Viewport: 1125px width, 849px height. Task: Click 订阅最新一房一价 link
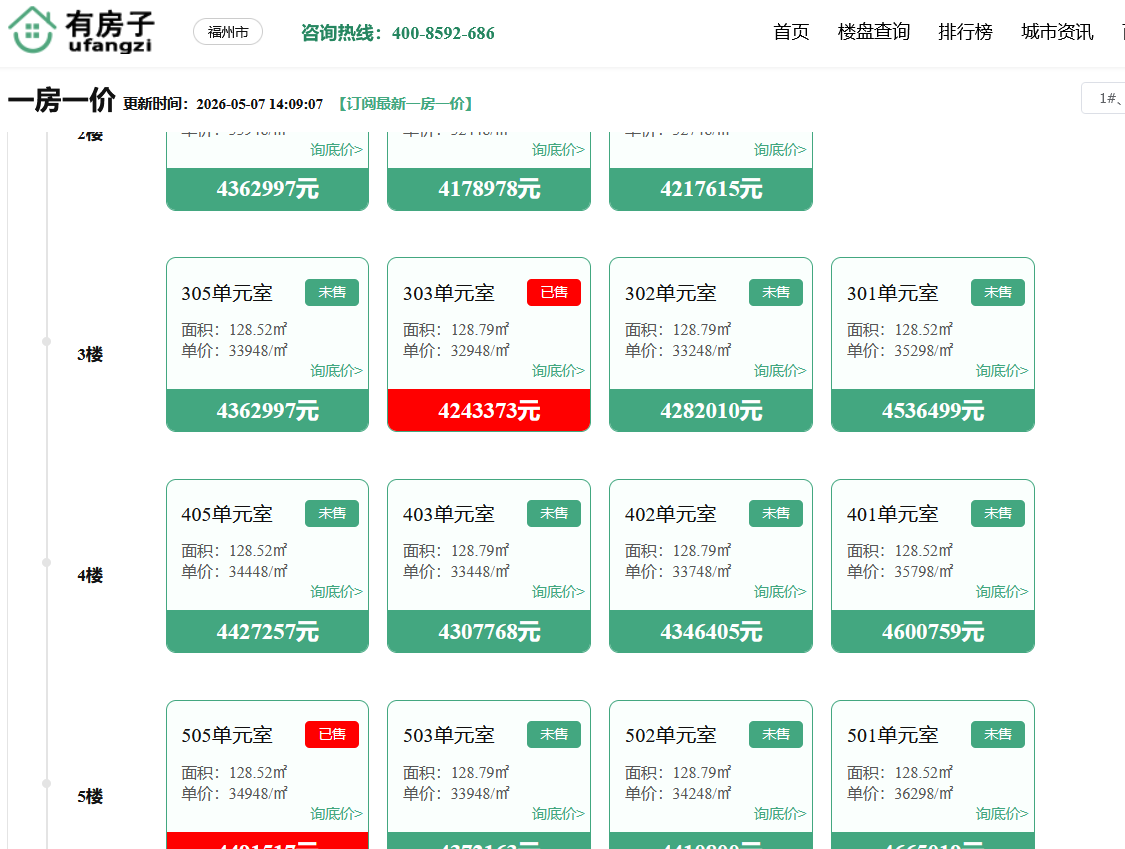(405, 104)
